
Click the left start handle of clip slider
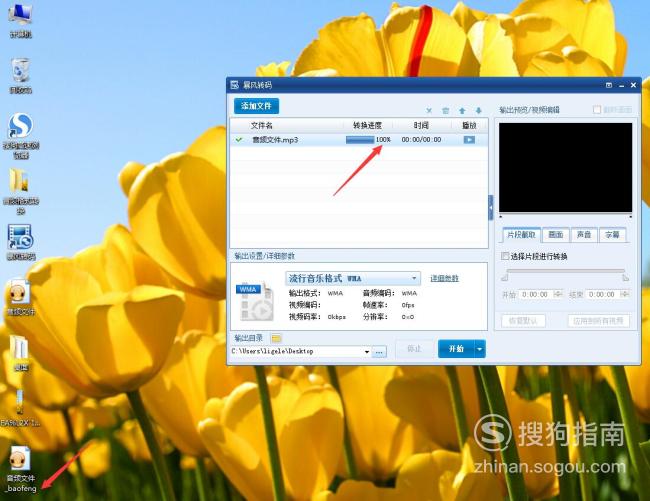pyautogui.click(x=504, y=277)
